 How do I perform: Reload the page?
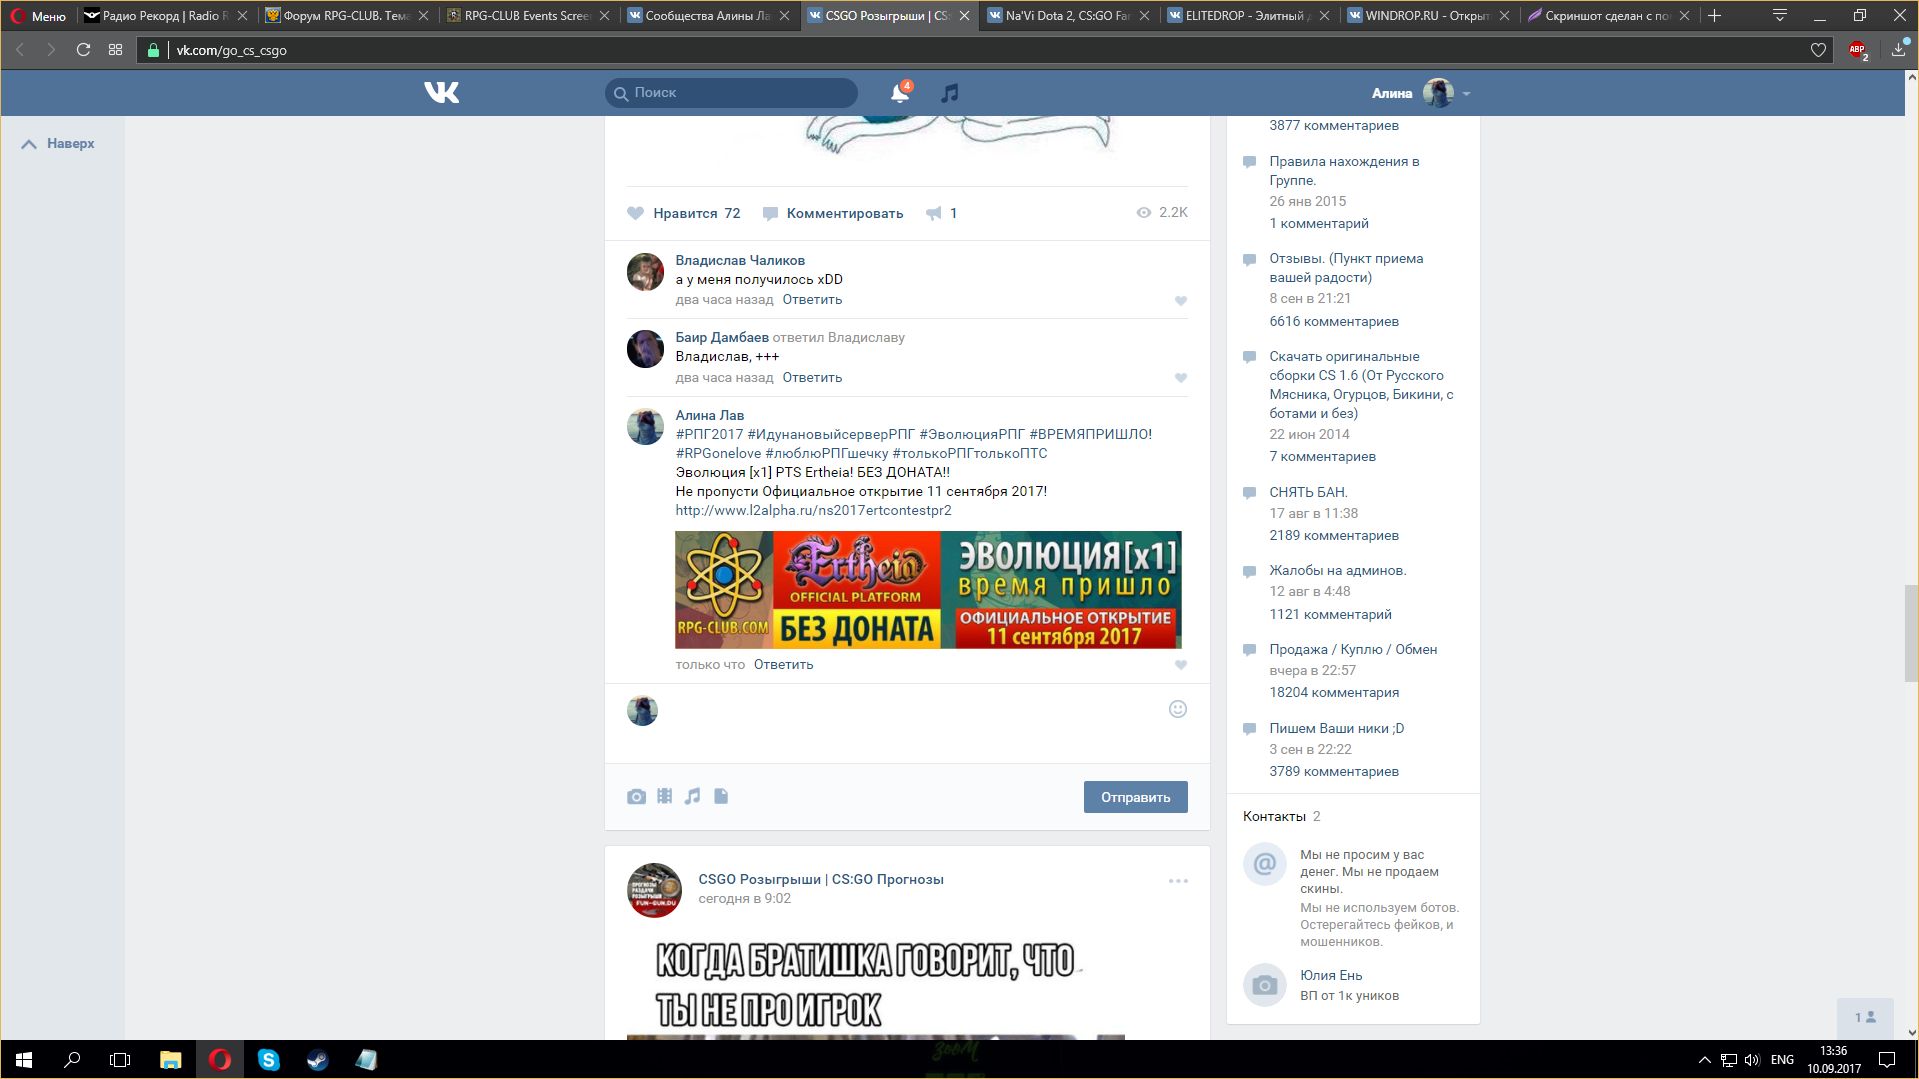point(84,50)
